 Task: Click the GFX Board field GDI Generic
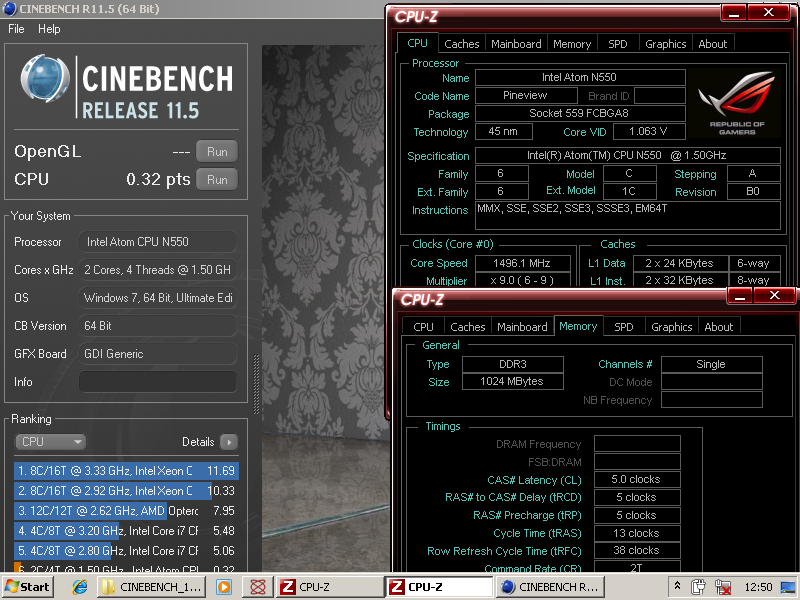coord(158,354)
